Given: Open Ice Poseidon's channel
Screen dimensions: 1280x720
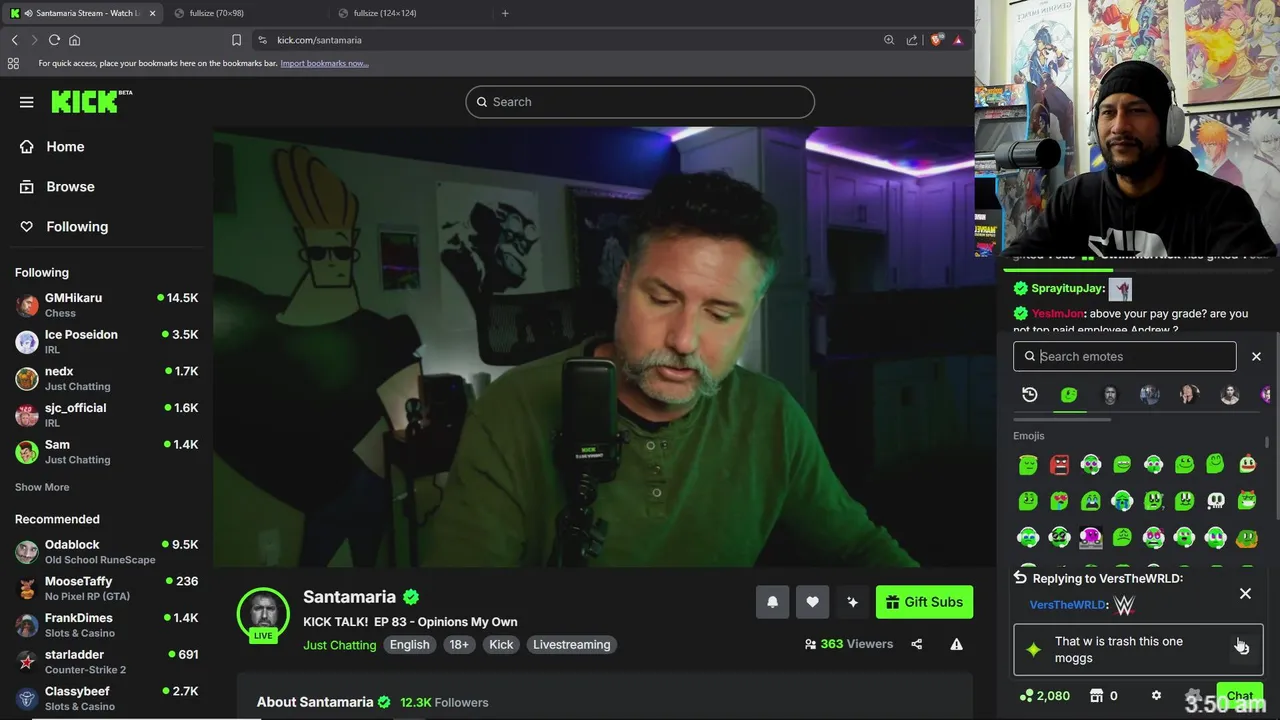Looking at the screenshot, I should coord(106,342).
